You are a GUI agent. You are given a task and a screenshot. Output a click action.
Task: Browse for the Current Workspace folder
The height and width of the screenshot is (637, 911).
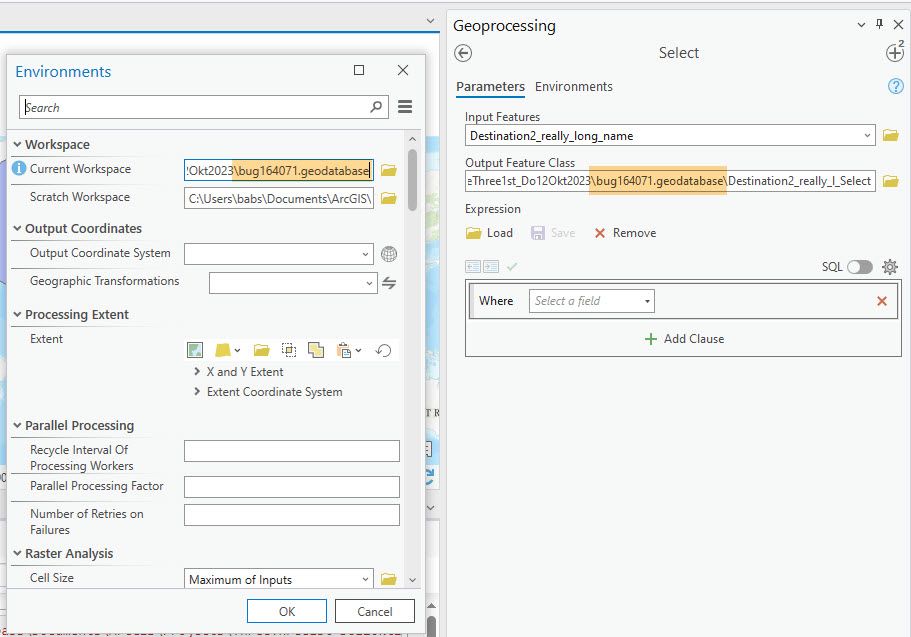pos(389,170)
